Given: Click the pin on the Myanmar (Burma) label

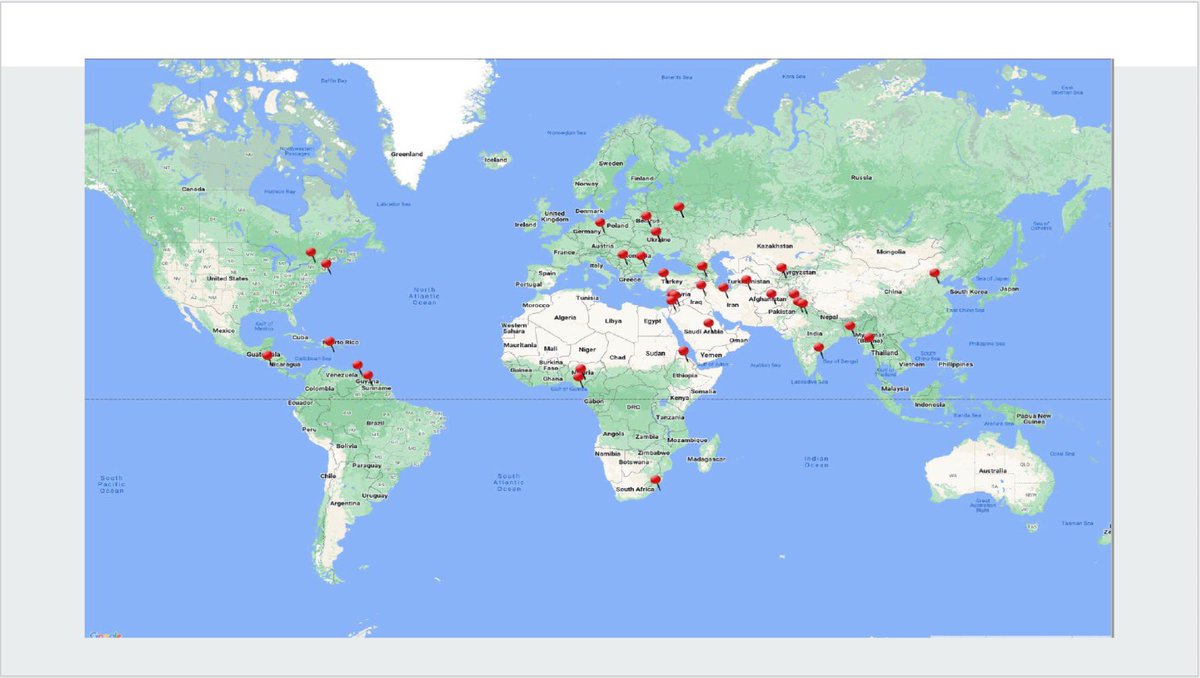Looking at the screenshot, I should point(869,340).
